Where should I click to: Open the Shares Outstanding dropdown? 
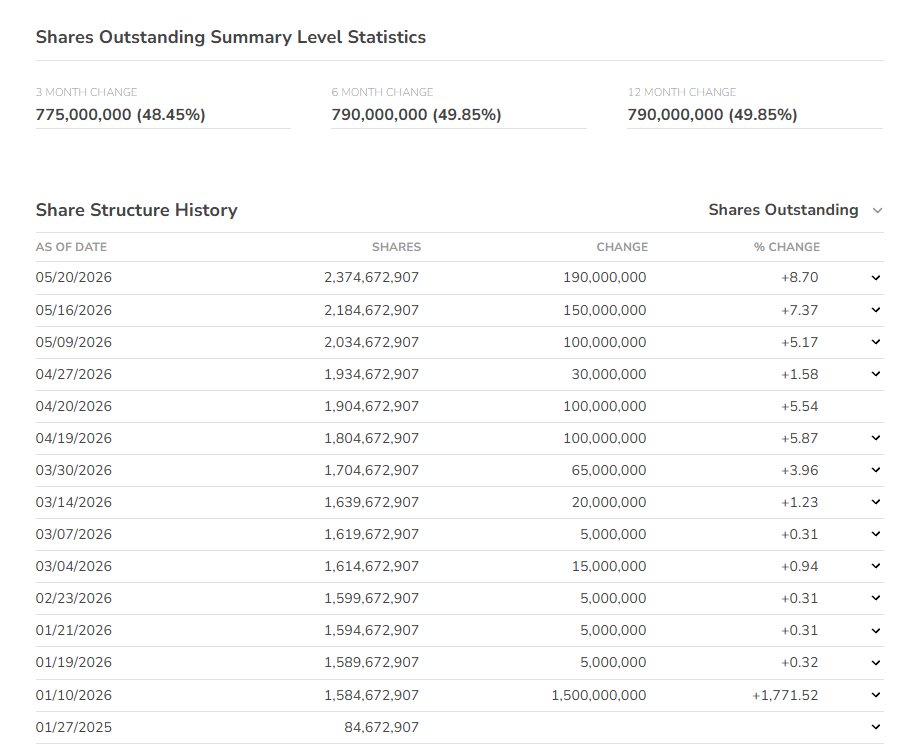795,210
